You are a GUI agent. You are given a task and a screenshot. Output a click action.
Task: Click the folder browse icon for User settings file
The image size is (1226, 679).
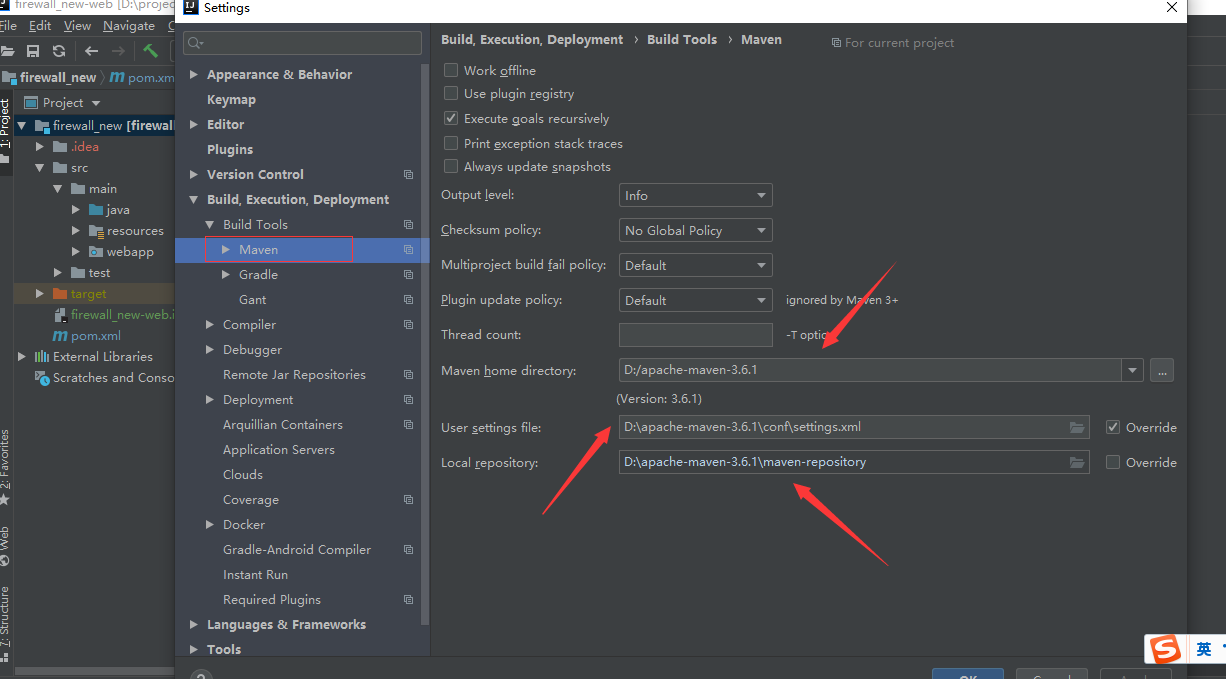[1077, 428]
